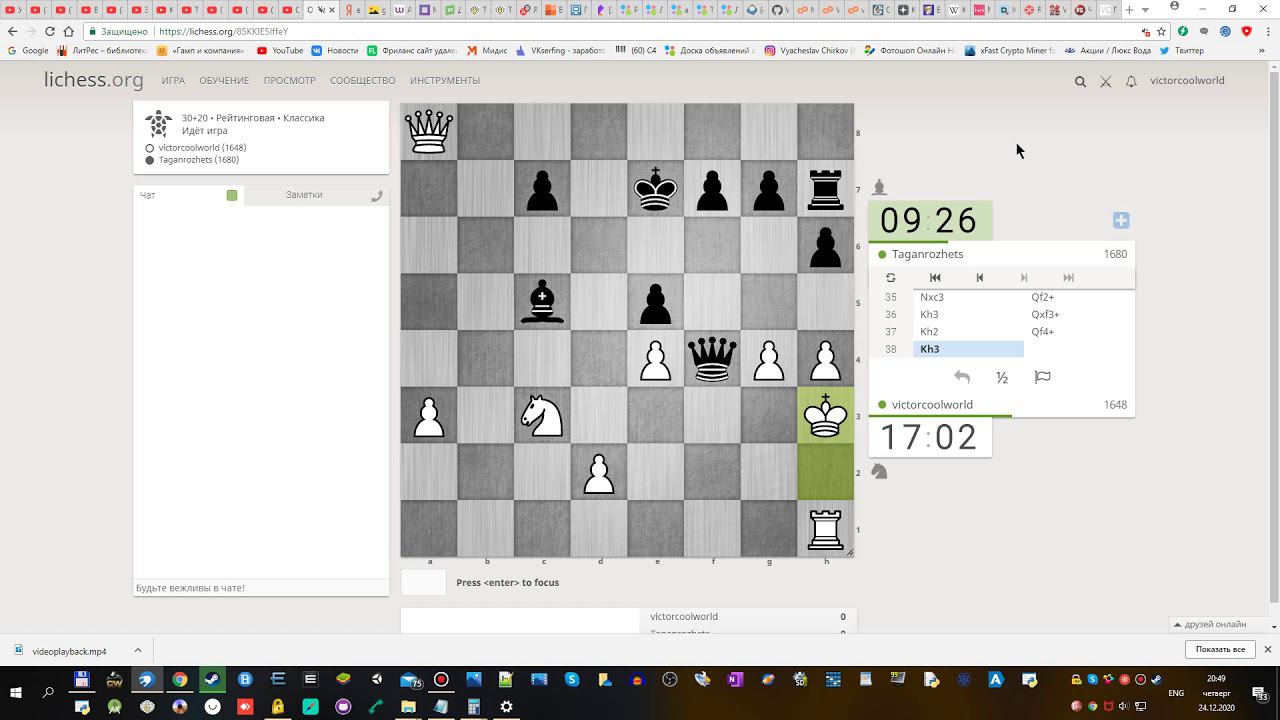Give opponent more time with plus icon
Screen dimensions: 1280x720
click(x=1121, y=220)
